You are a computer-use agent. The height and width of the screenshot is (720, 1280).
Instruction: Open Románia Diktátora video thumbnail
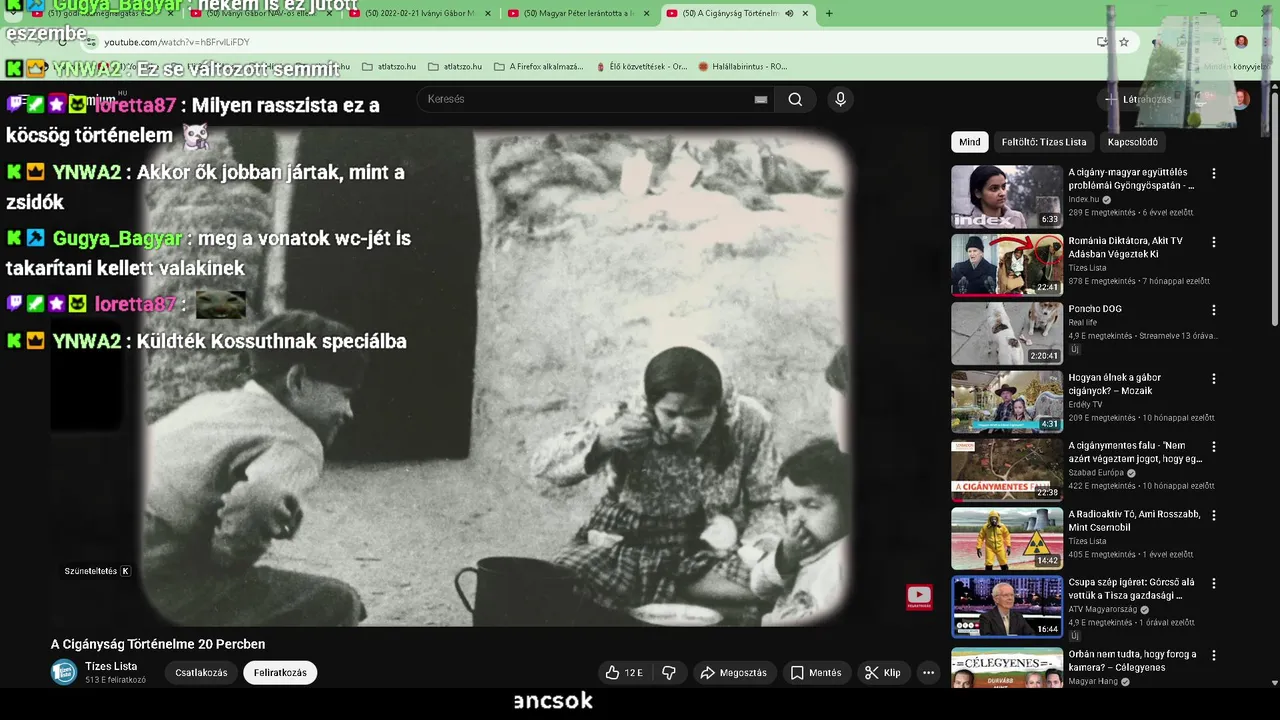coord(1007,265)
